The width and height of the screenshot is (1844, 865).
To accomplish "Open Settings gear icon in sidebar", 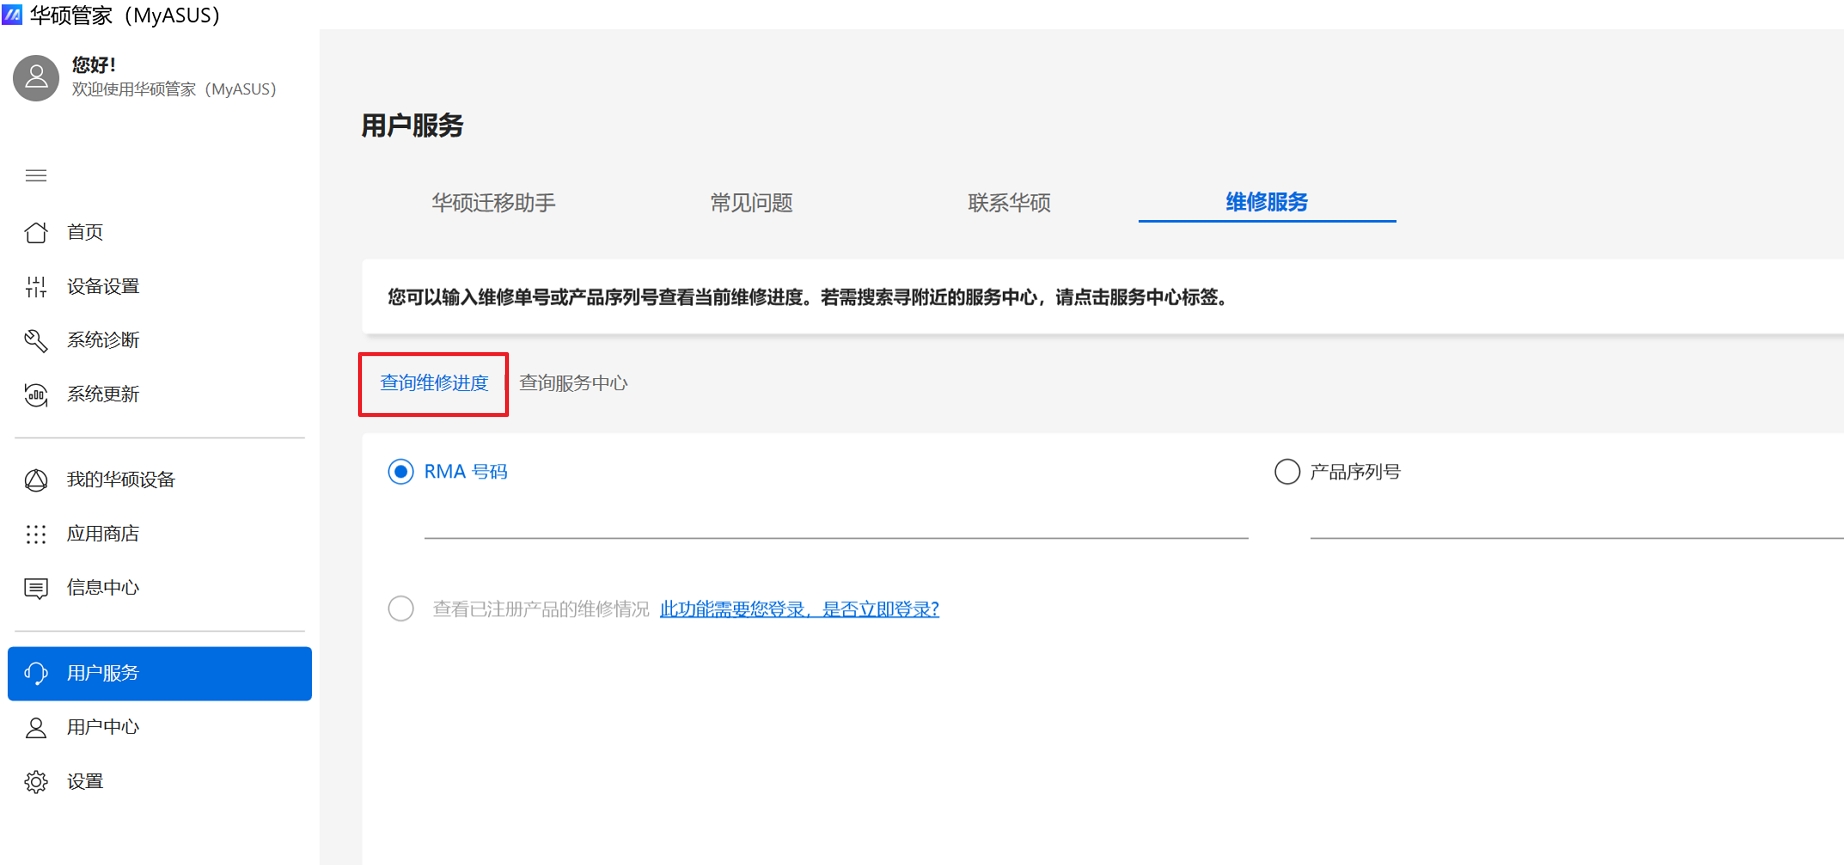I will 36,782.
